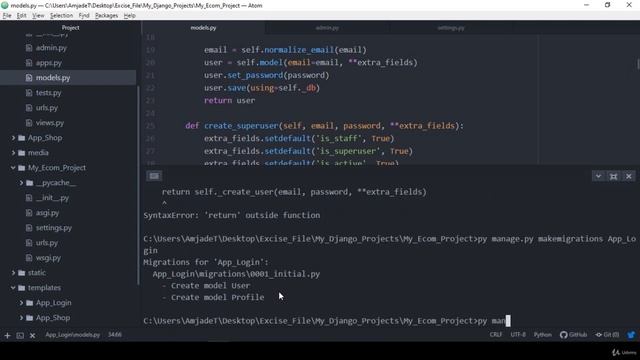Open __init__.py under My_Ecom_Project
Image resolution: width=640 pixels, height=360 pixels.
click(52, 198)
